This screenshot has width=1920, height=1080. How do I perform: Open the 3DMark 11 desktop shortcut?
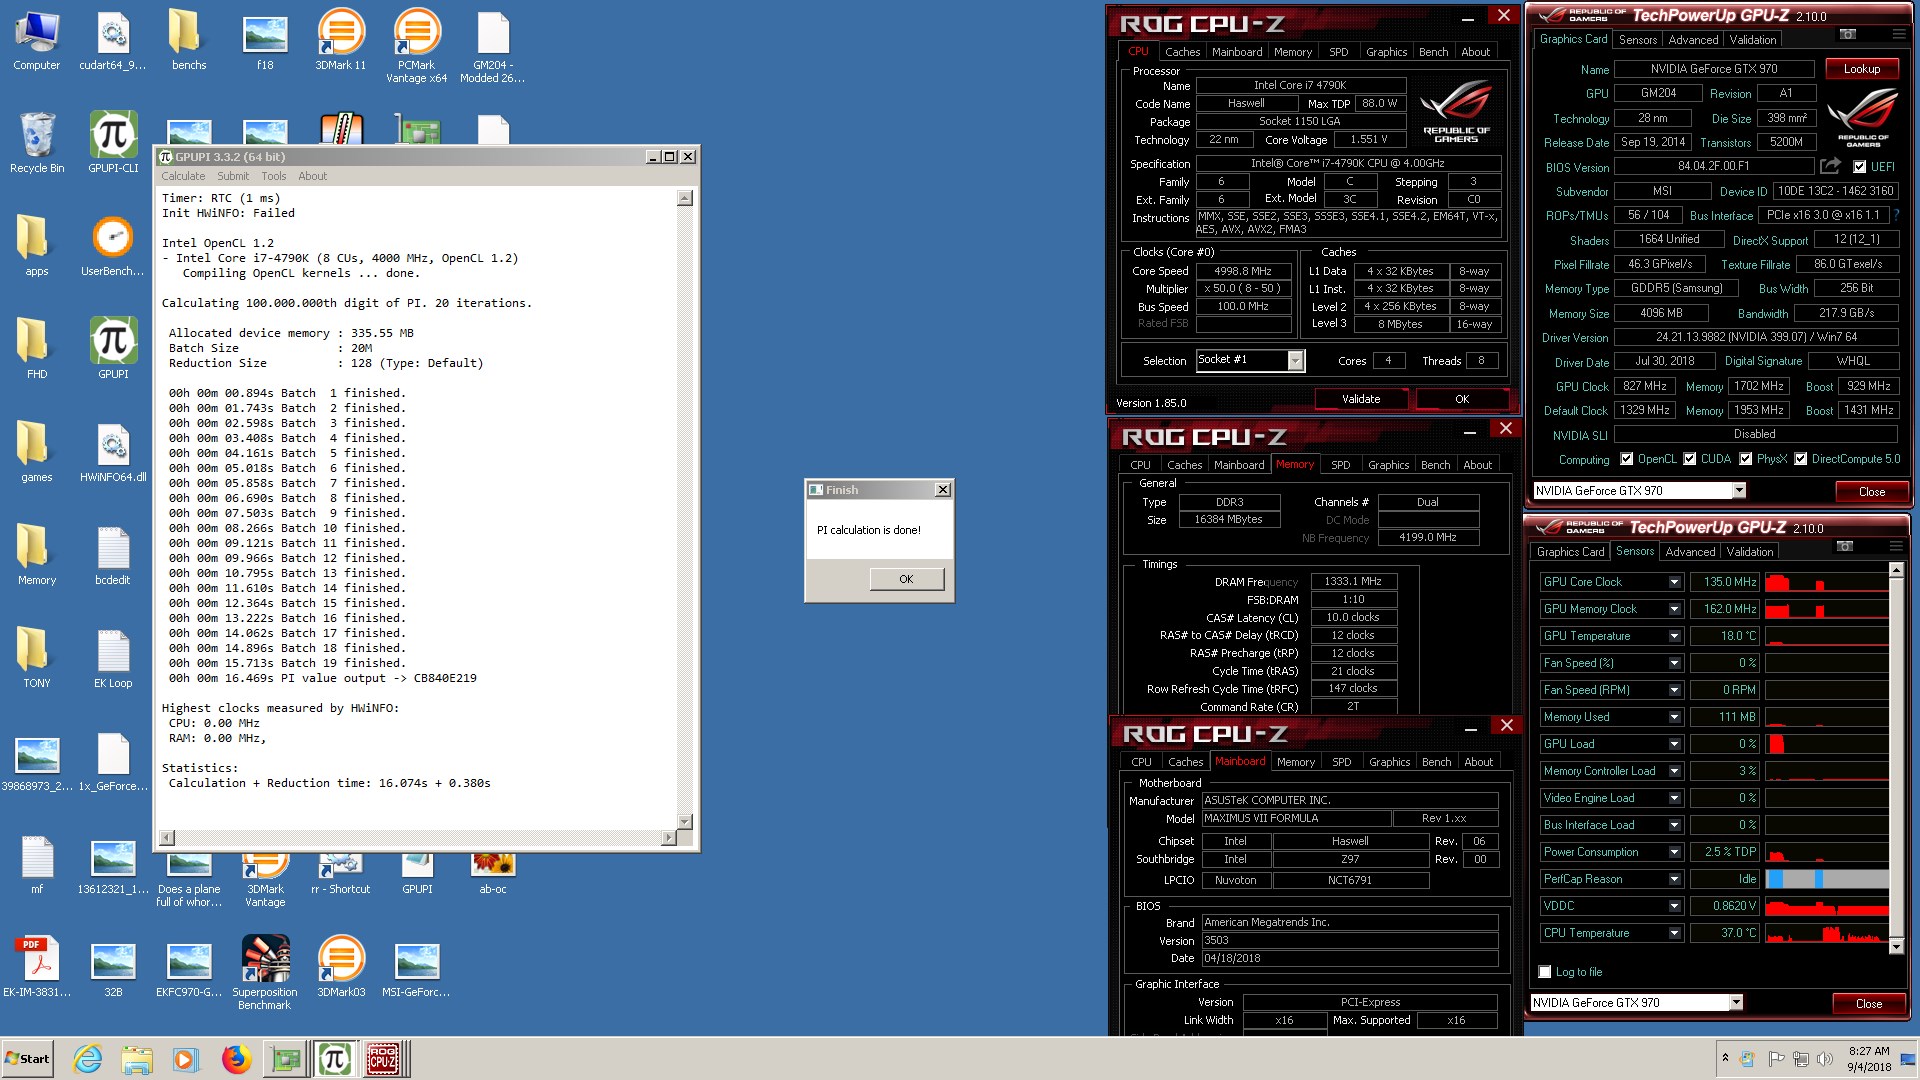click(341, 40)
